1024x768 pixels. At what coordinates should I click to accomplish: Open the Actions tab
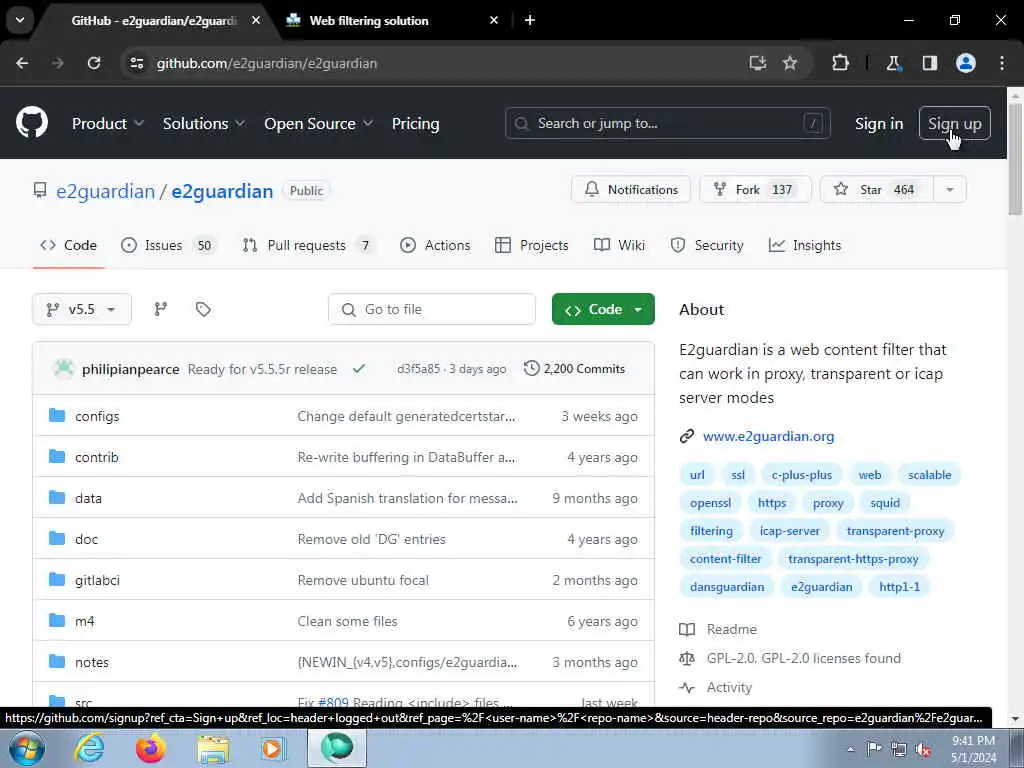pos(435,245)
